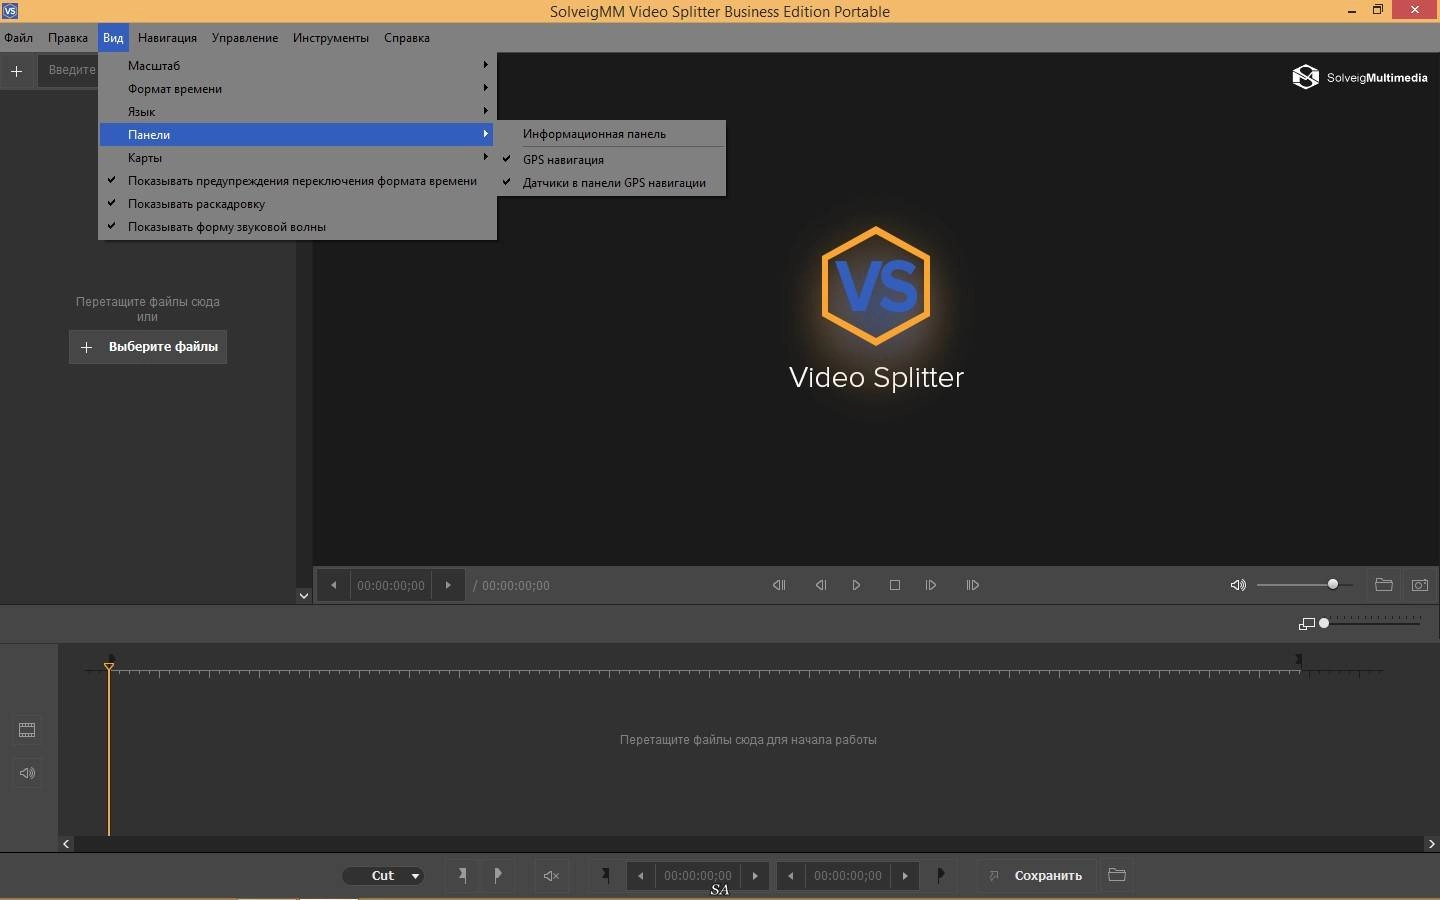Click the SolveigMultimedia logo
Image resolution: width=1440 pixels, height=900 pixels.
tap(1360, 77)
